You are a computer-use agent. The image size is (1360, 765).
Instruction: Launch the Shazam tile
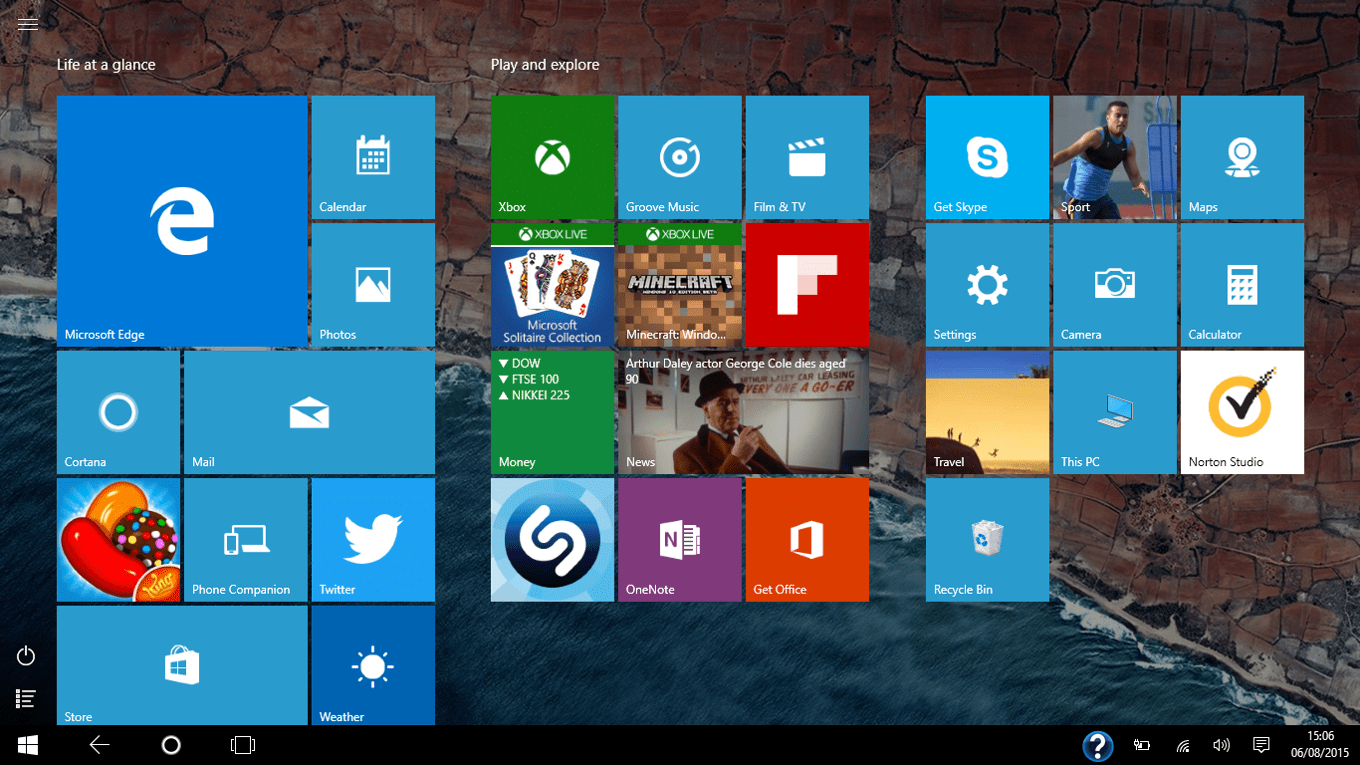[x=552, y=540]
